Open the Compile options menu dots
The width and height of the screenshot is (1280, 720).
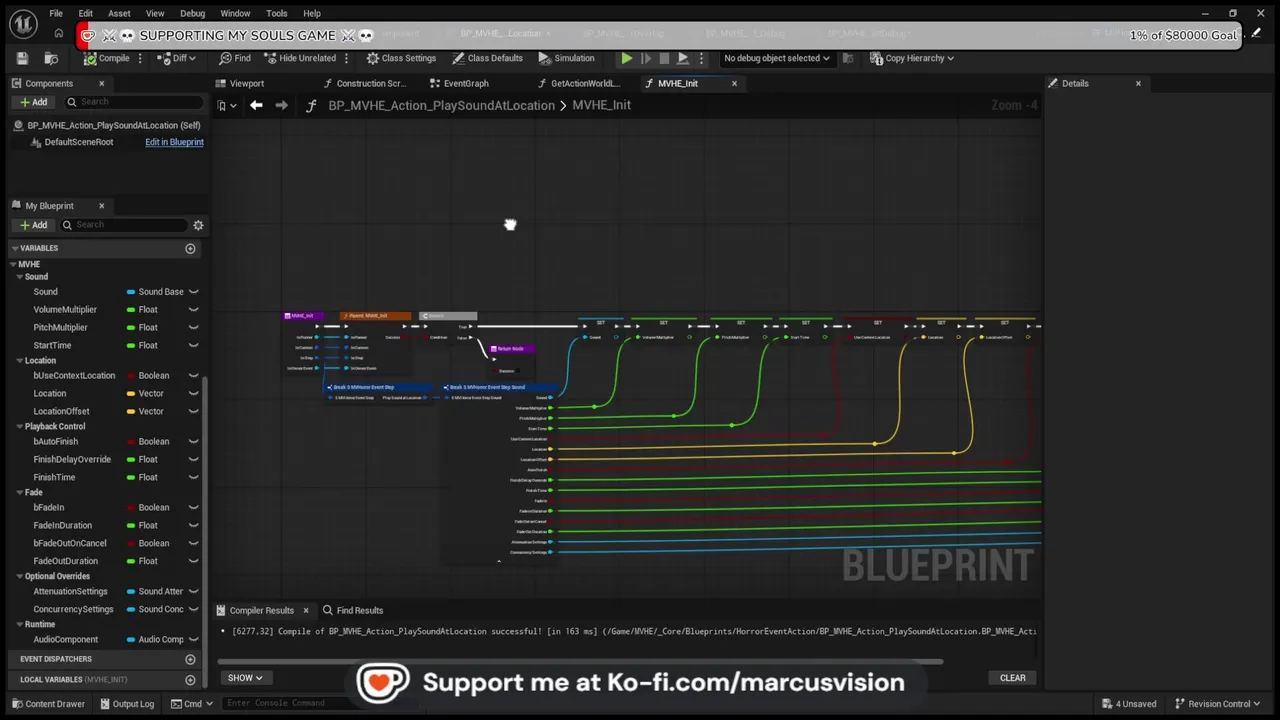(x=140, y=58)
